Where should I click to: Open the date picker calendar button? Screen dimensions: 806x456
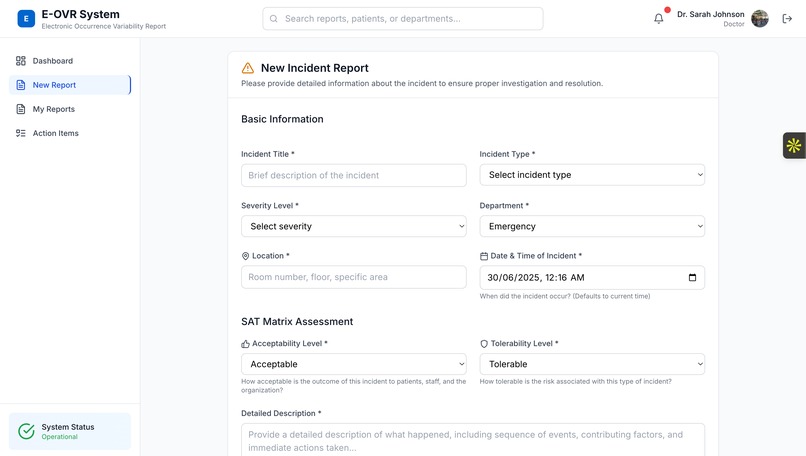(692, 278)
